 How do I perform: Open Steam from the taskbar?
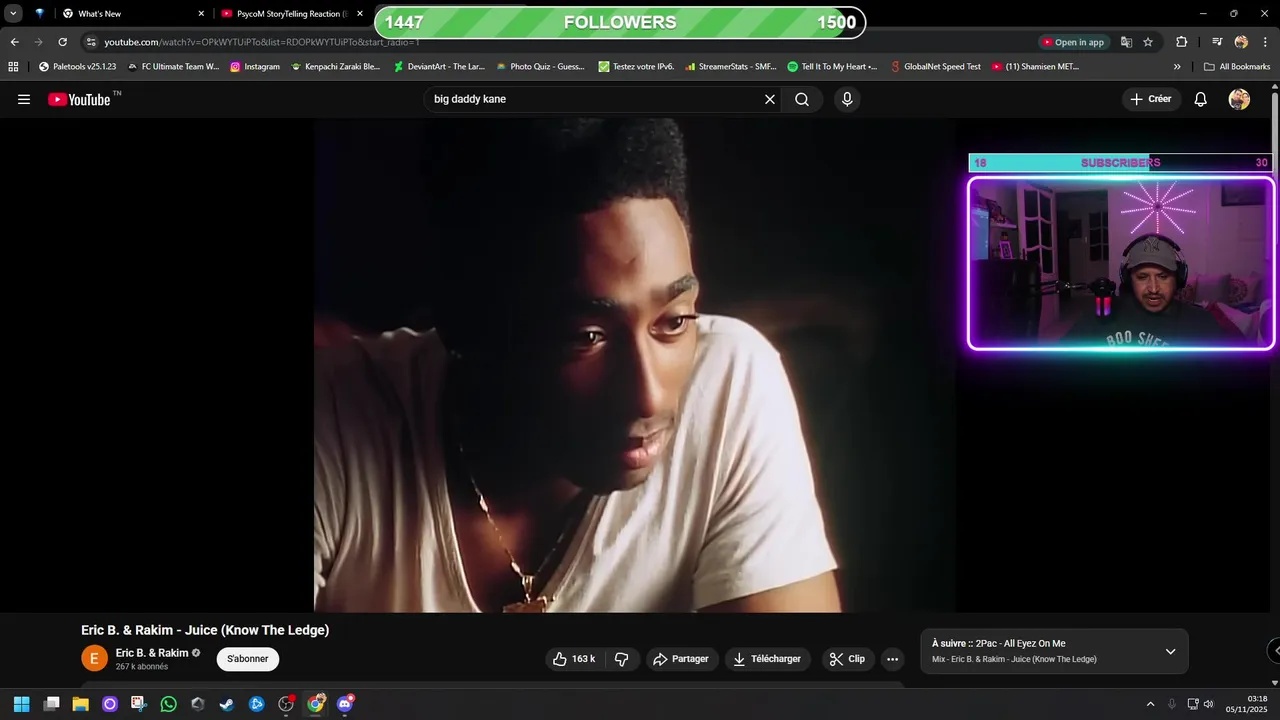pyautogui.click(x=227, y=704)
